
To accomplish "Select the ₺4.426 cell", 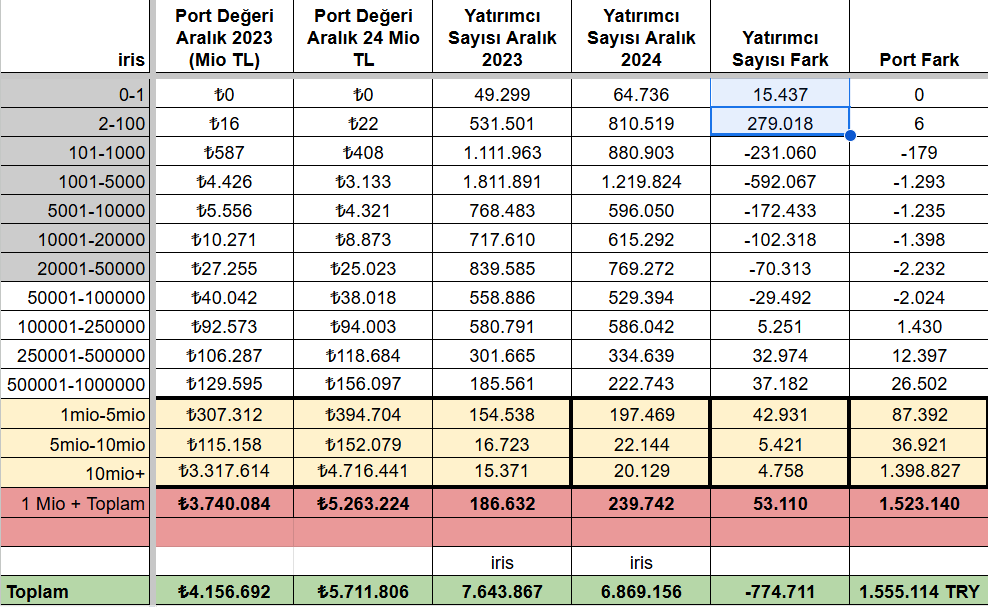I will coord(224,181).
